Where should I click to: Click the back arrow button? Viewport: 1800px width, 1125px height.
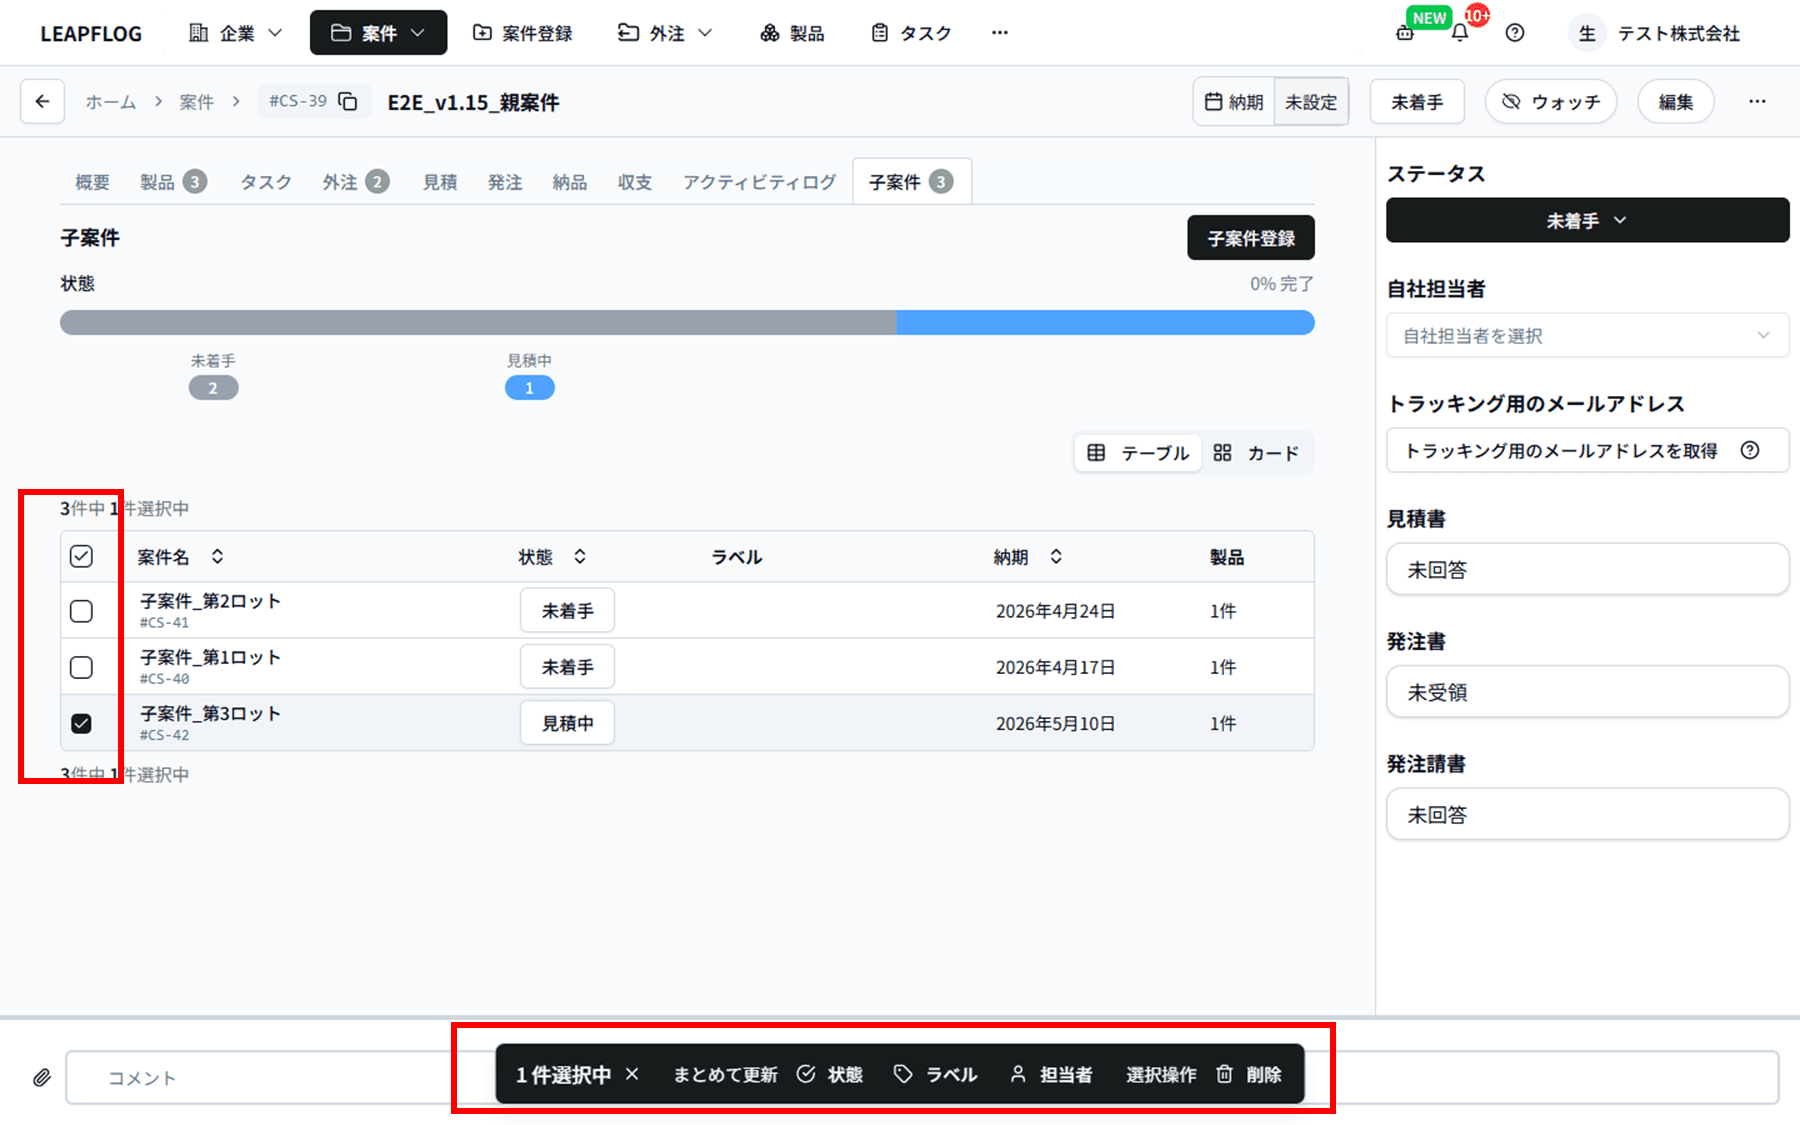pos(42,101)
